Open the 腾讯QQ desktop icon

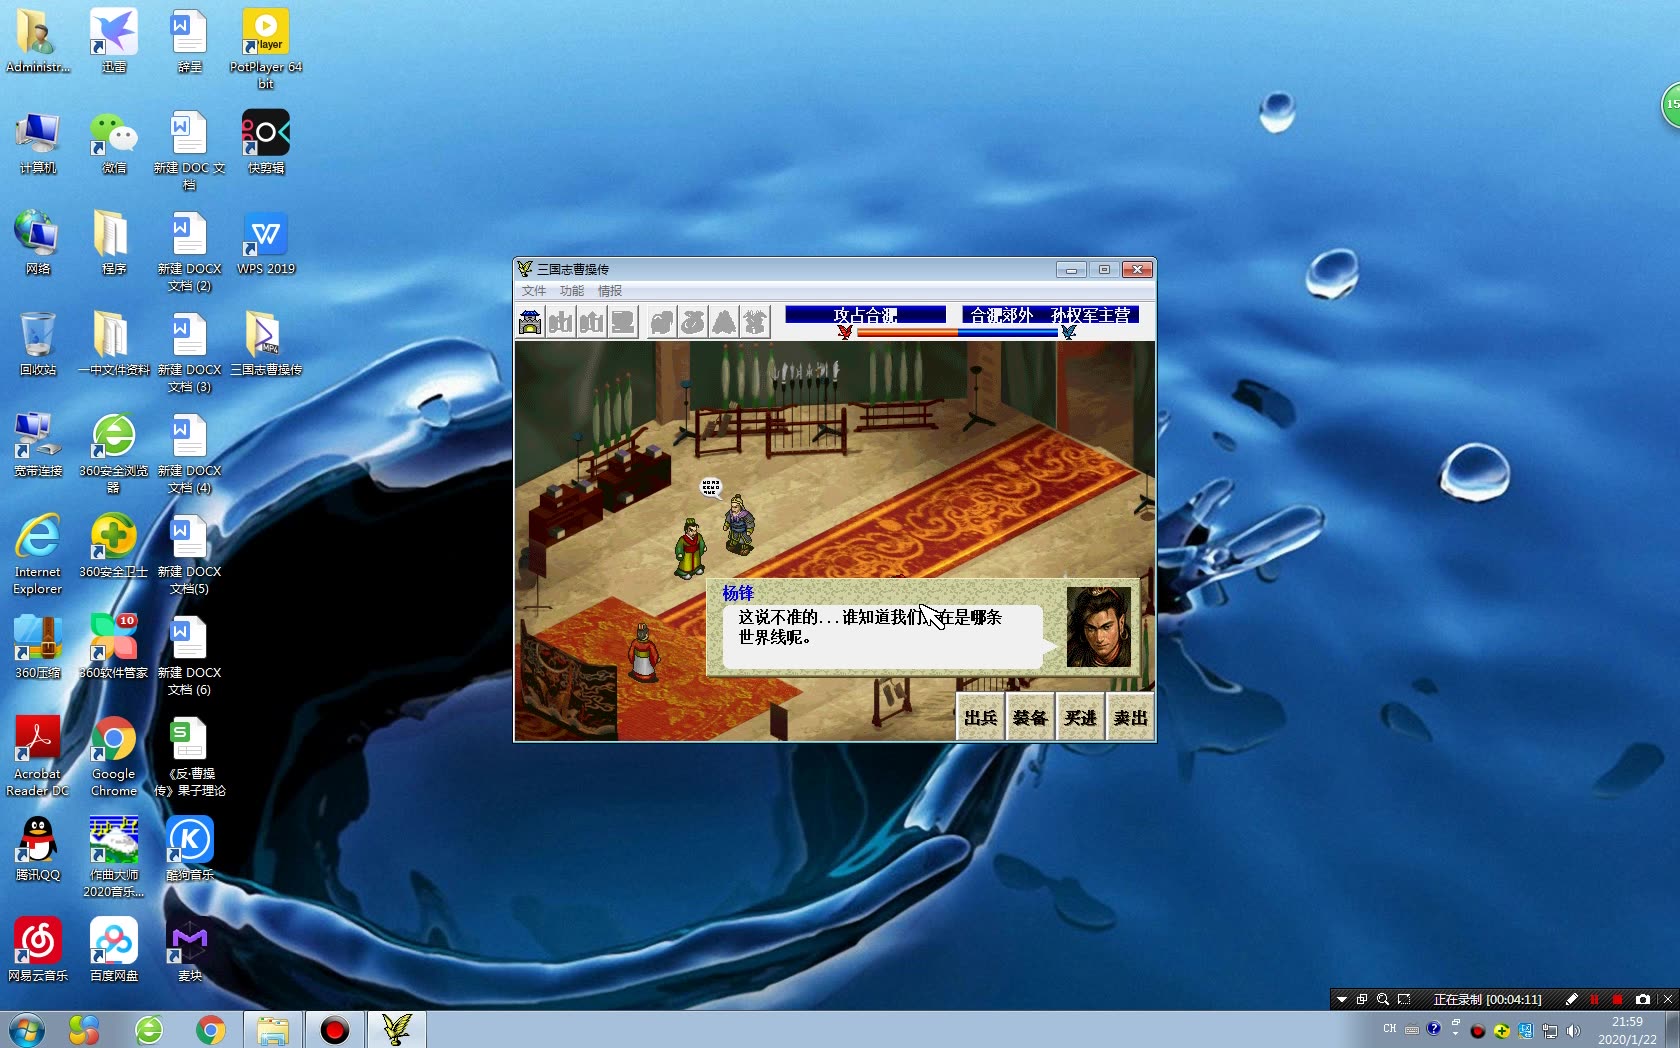click(x=38, y=849)
